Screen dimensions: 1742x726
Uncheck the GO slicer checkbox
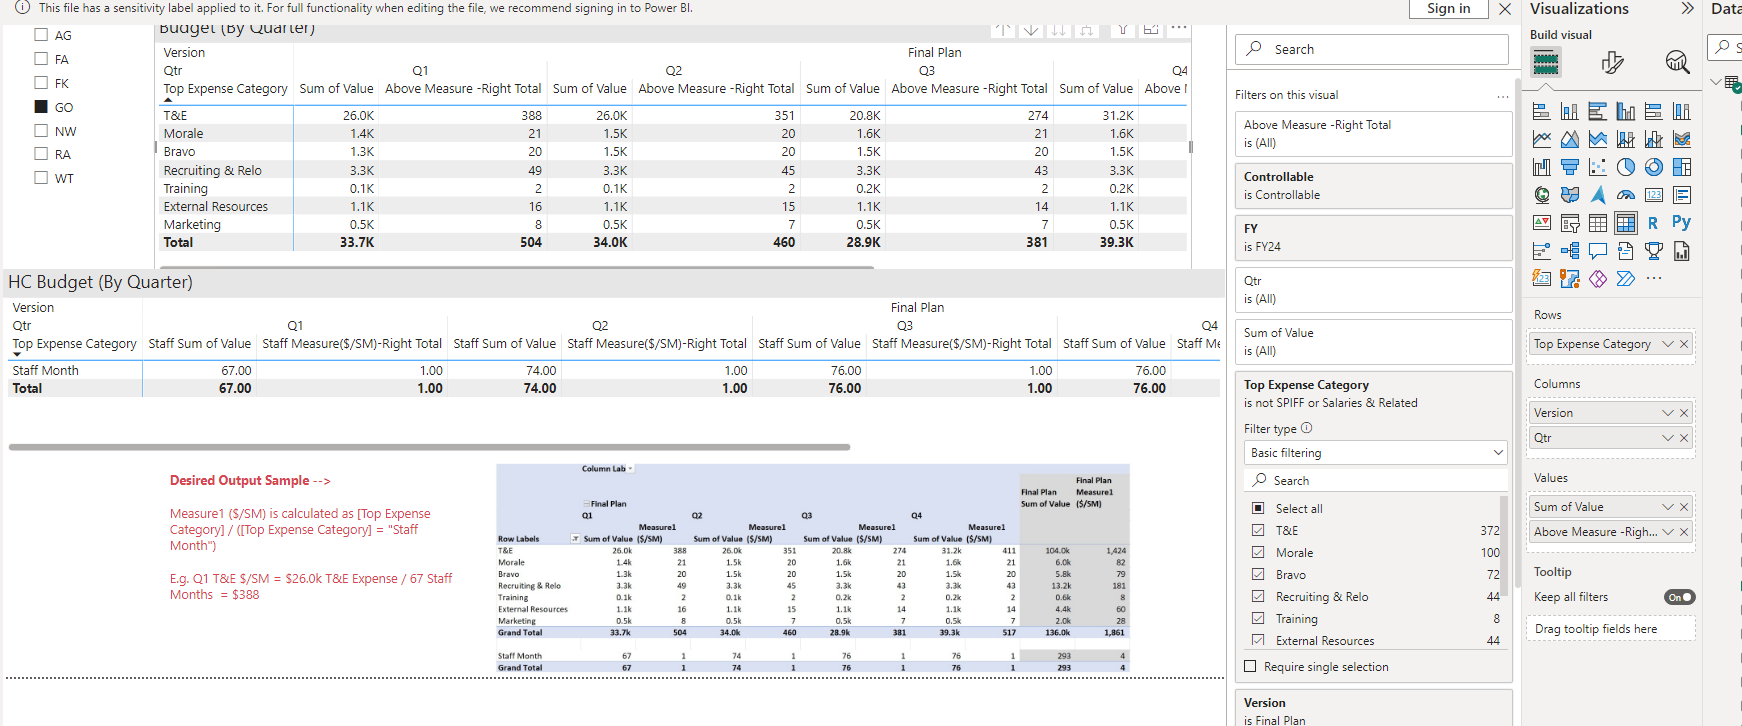41,107
